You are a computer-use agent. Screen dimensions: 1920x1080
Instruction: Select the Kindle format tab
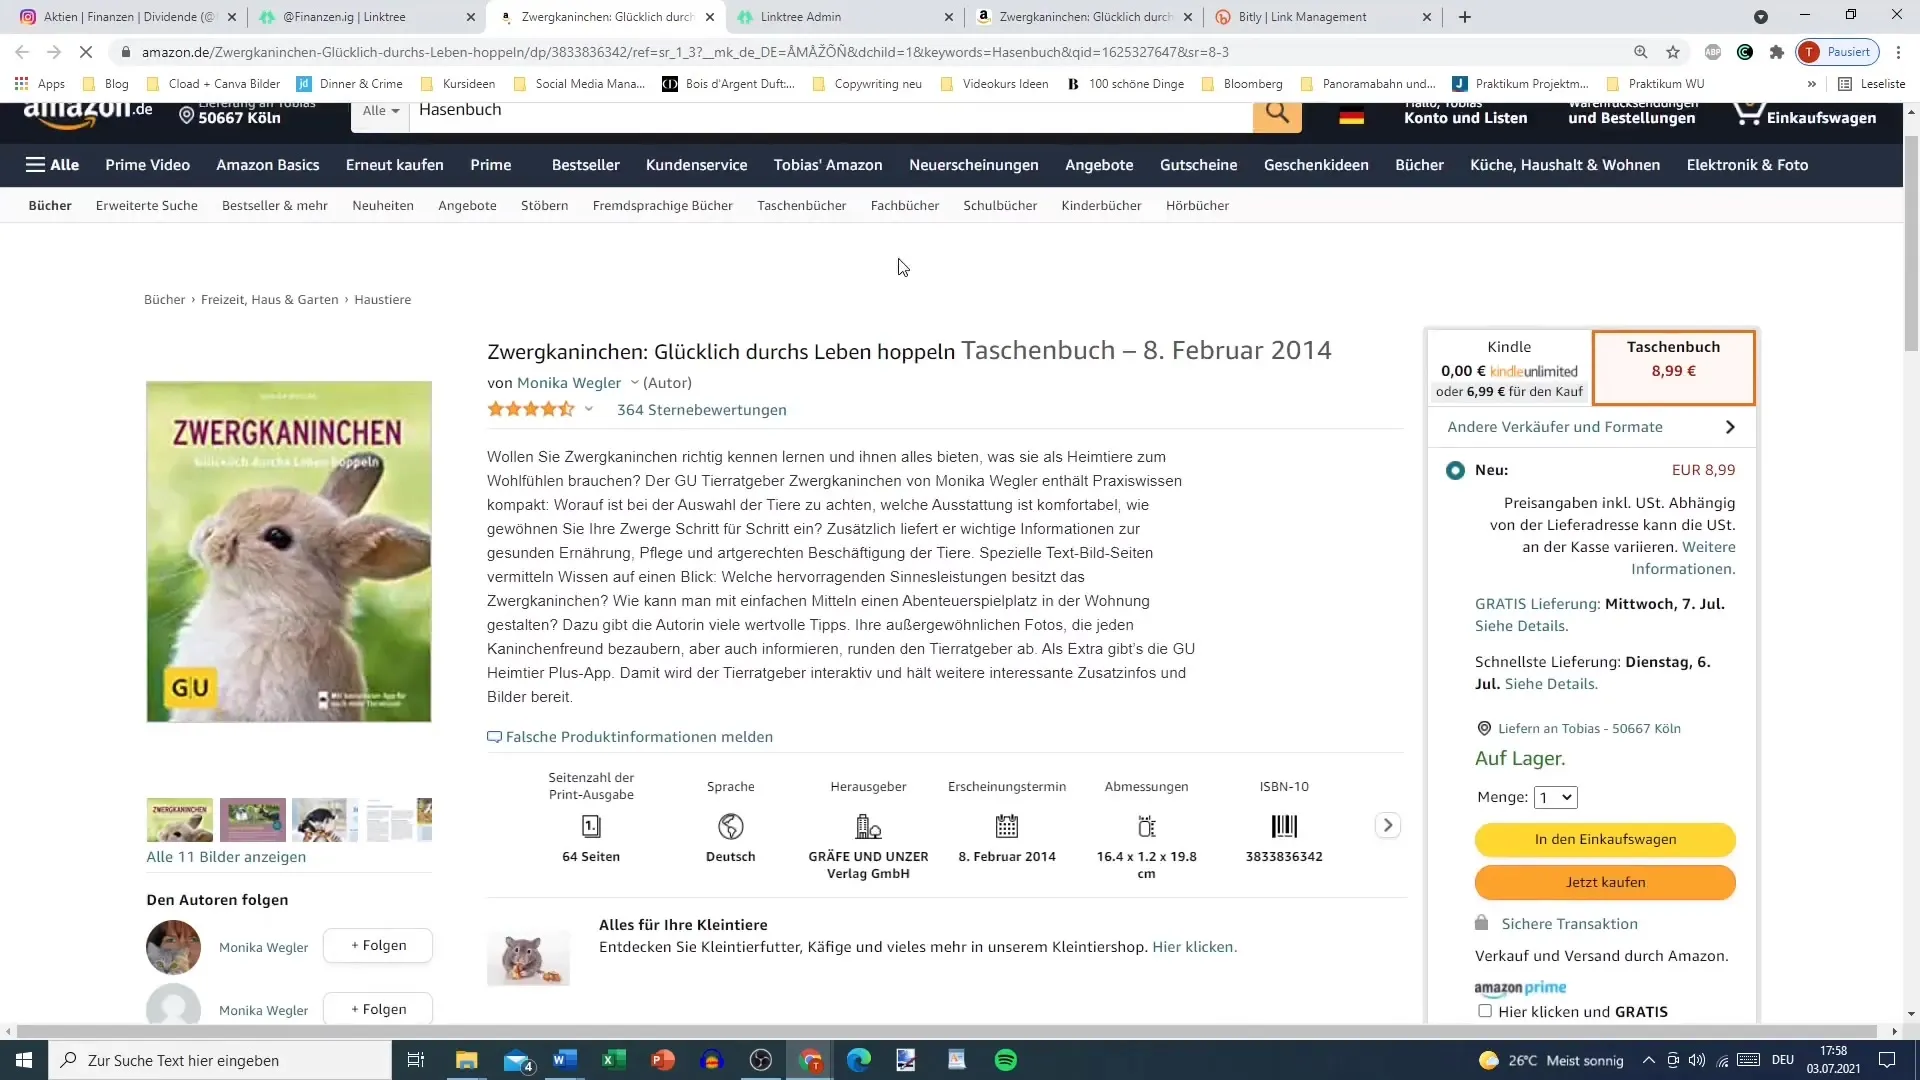pos(1509,368)
